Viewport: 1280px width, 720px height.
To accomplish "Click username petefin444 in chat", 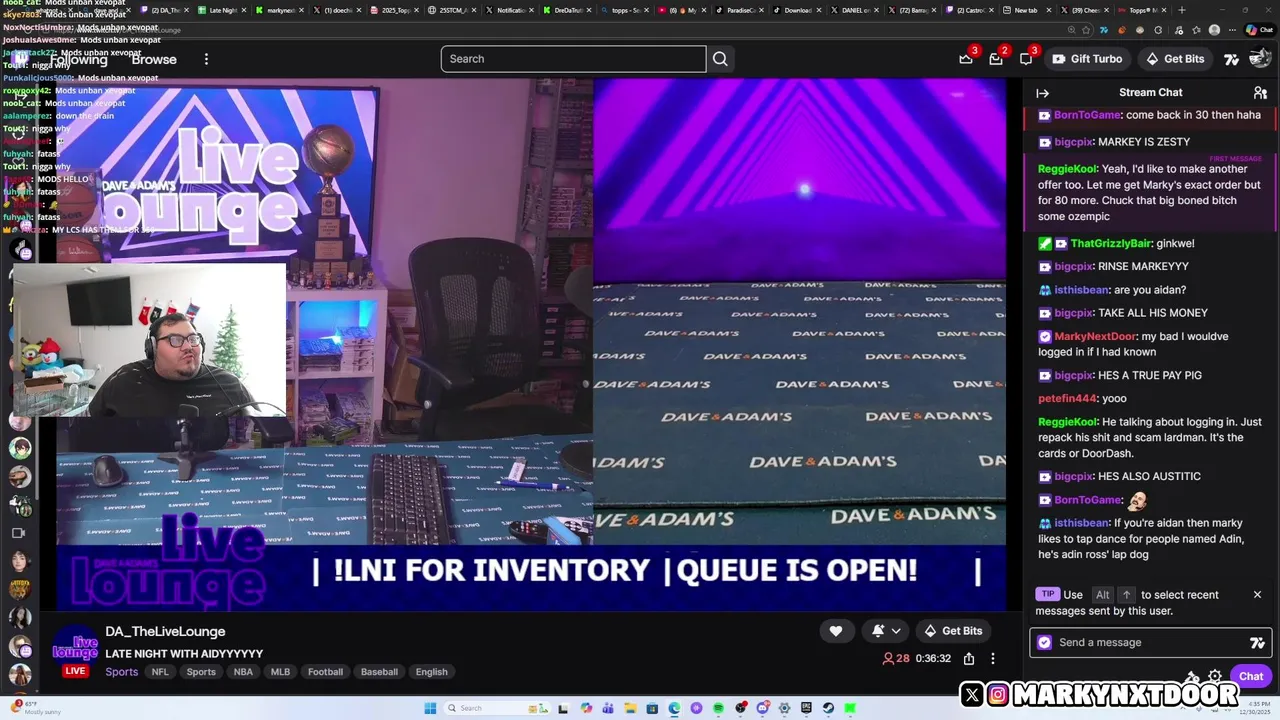I will 1067,399.
